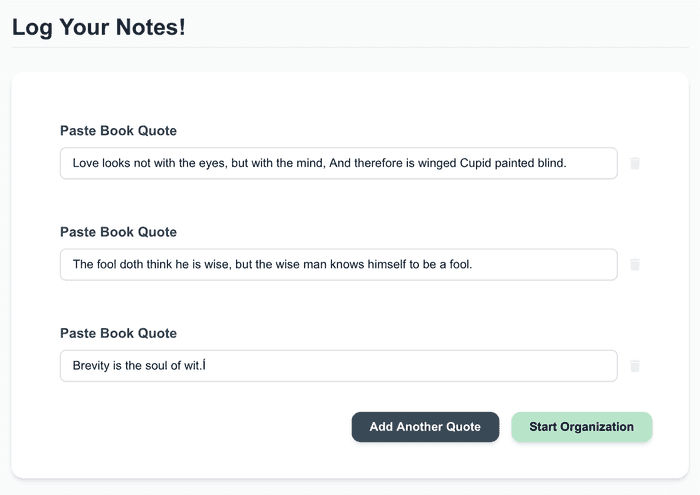
Task: Trash the "Brevity is the soul" quote
Action: (x=634, y=366)
